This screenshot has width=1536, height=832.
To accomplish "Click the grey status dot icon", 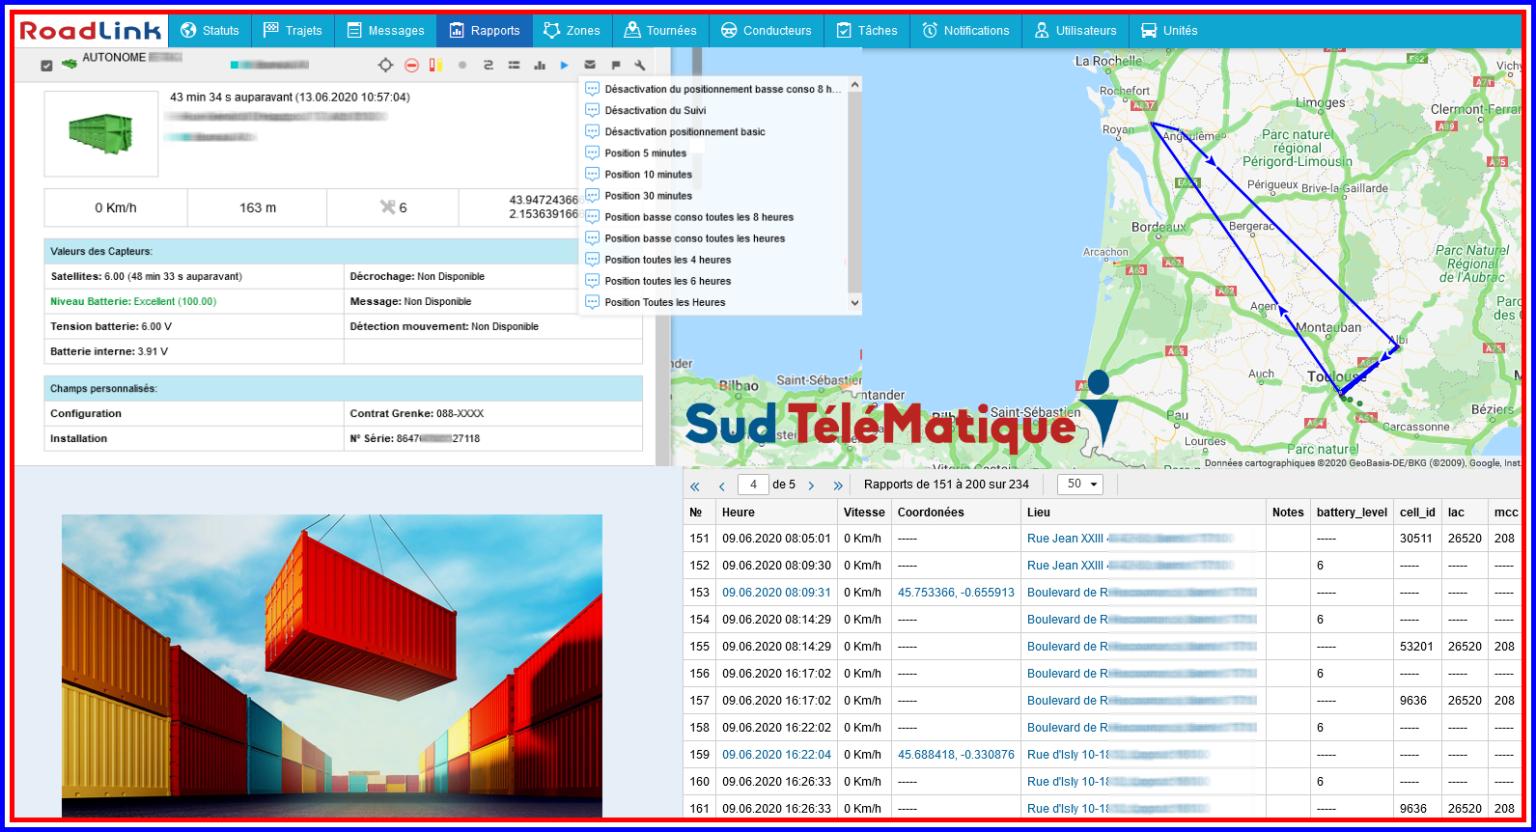I will (x=462, y=65).
